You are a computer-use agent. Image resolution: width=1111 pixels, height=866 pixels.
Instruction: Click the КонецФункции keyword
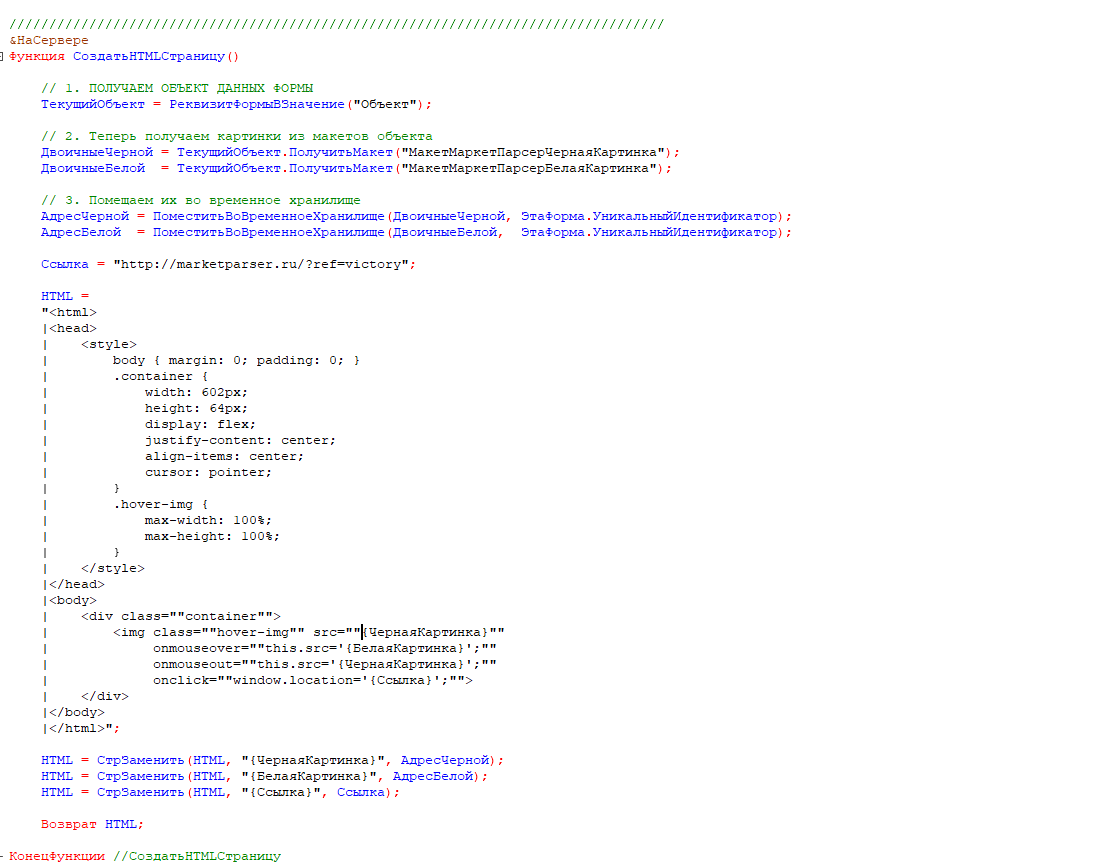click(x=57, y=856)
